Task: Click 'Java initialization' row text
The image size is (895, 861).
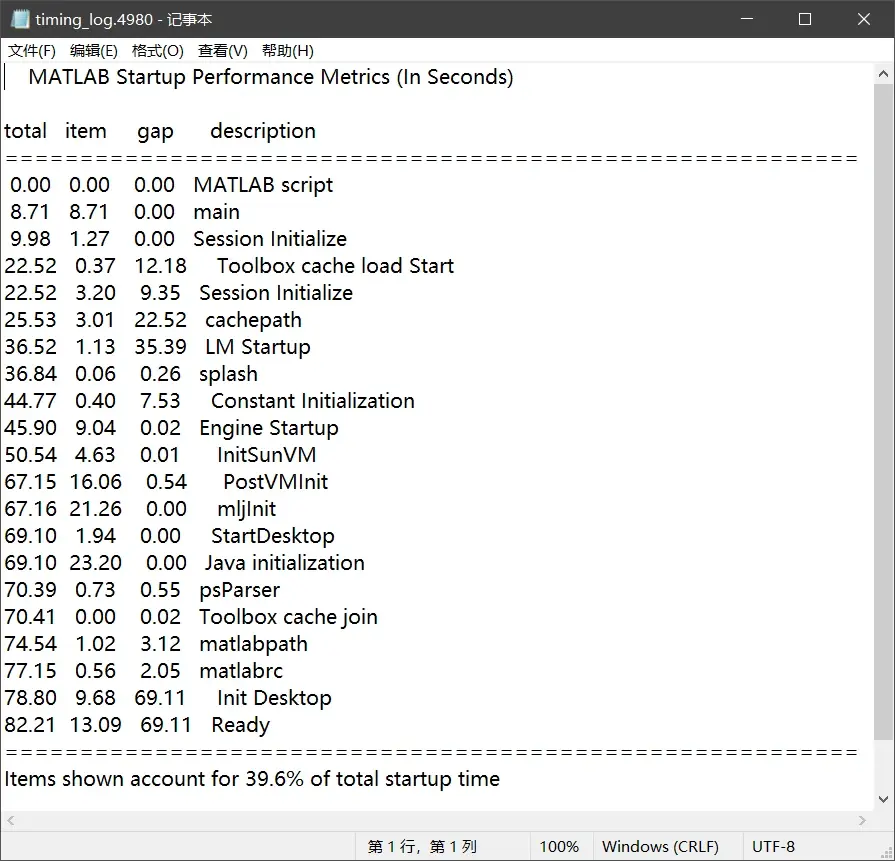Action: [x=285, y=563]
